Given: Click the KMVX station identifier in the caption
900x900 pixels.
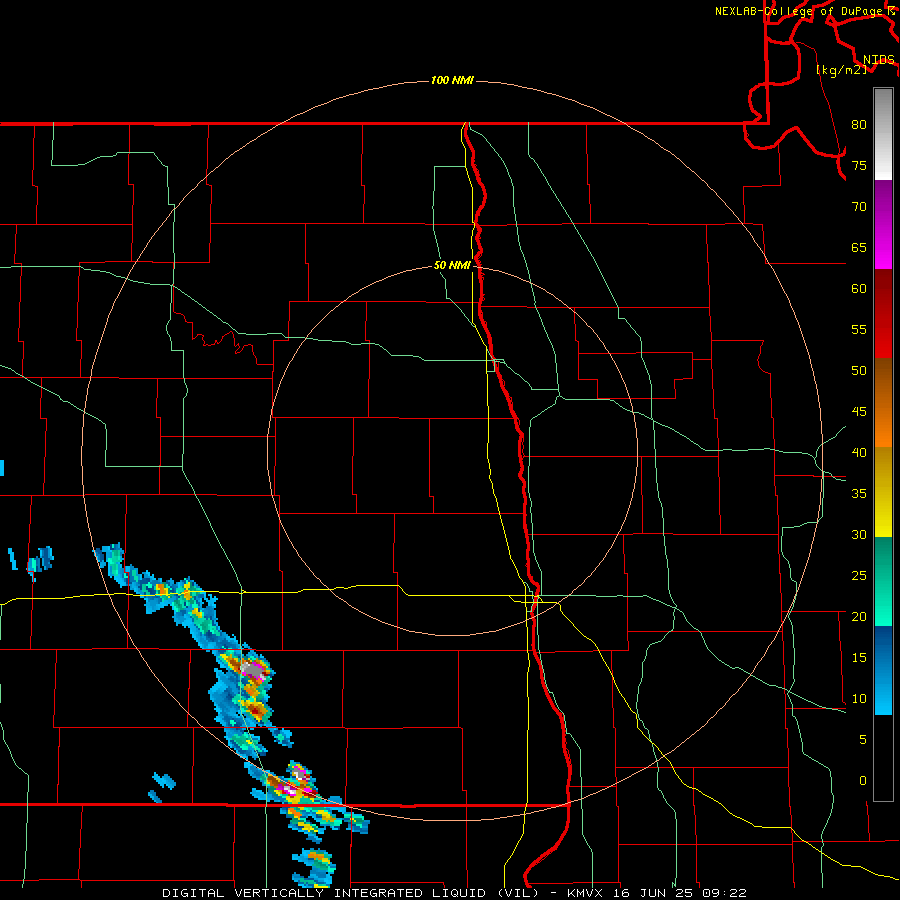Looking at the screenshot, I should (x=587, y=893).
